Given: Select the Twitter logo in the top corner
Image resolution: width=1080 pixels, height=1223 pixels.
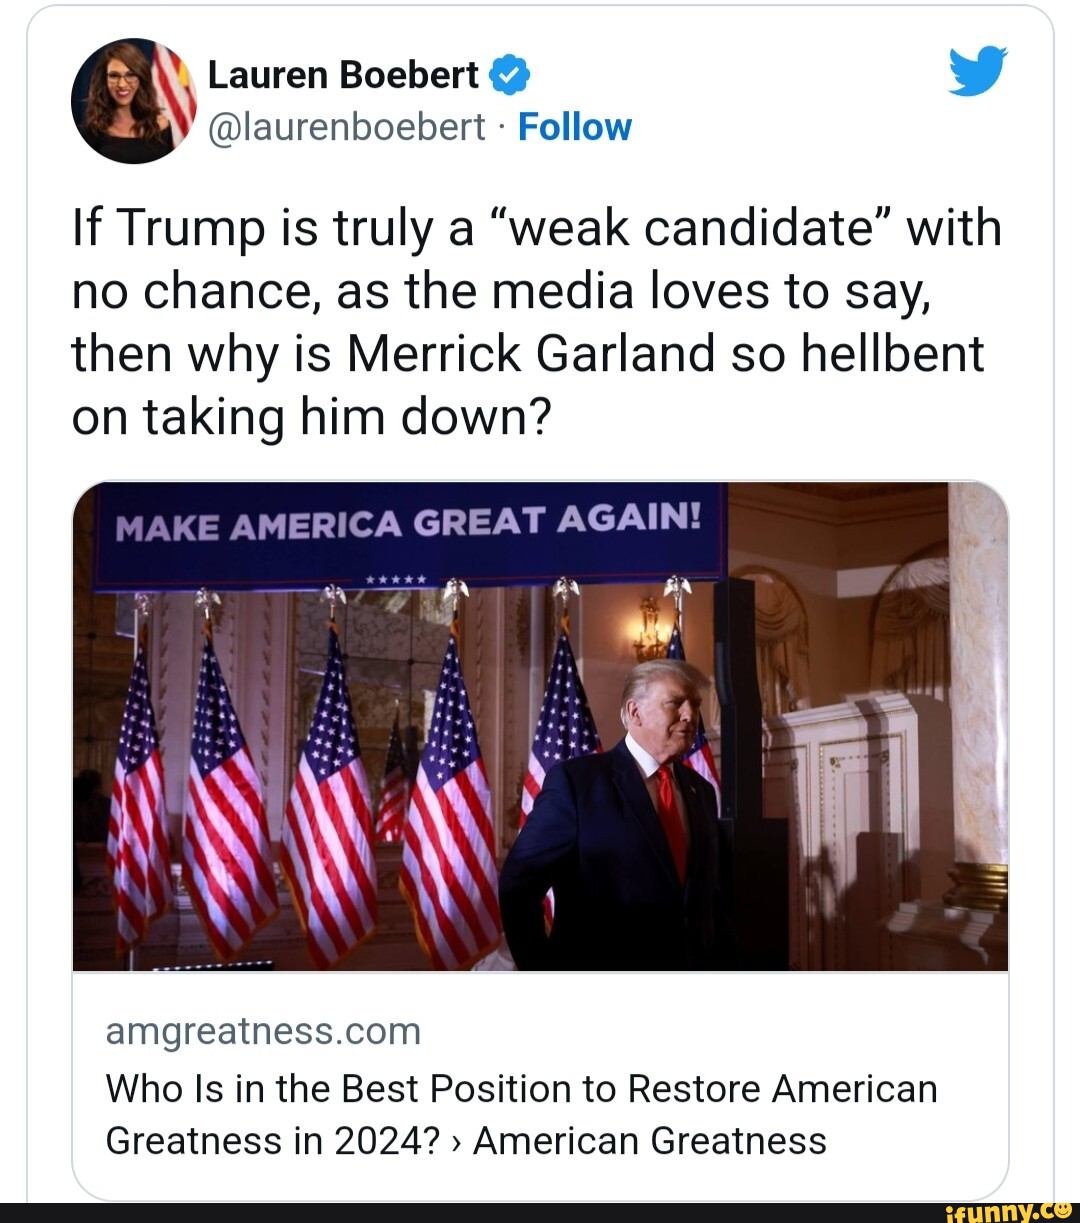Looking at the screenshot, I should (978, 68).
